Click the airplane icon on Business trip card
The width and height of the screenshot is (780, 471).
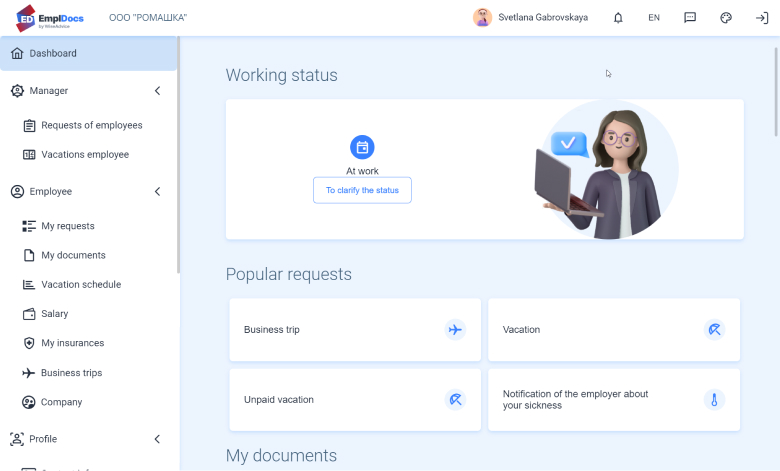click(x=455, y=330)
